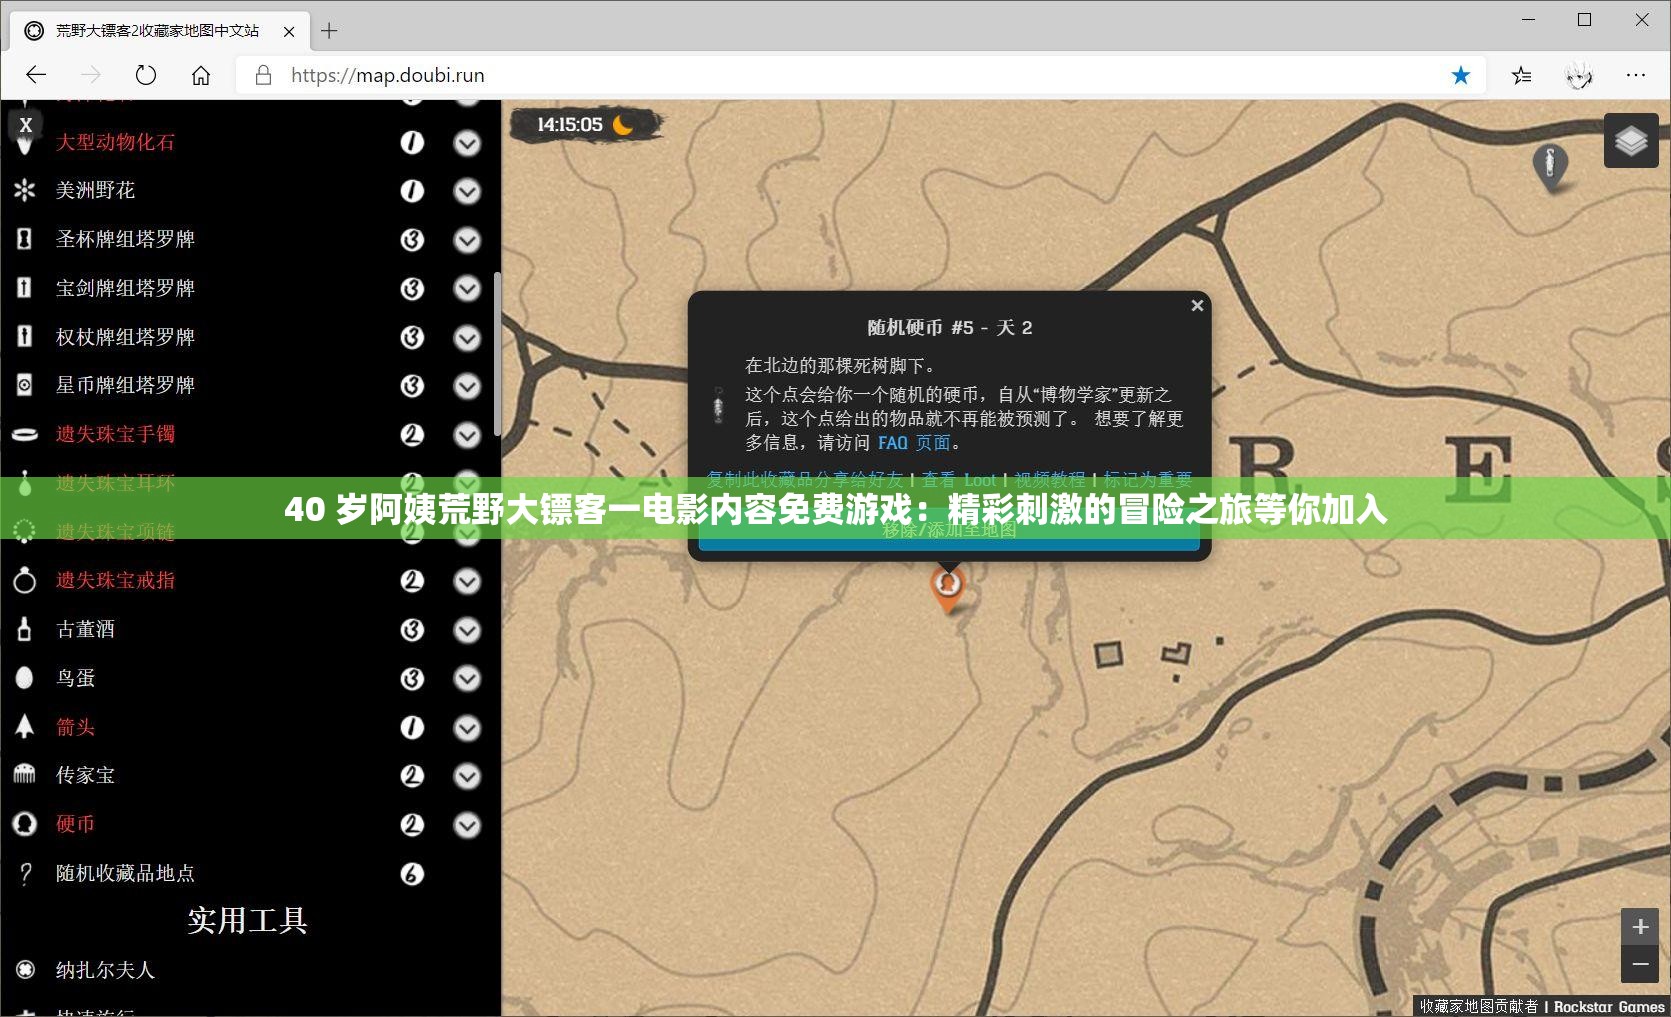
Task: Click the moon icon beside the game clock
Action: pyautogui.click(x=624, y=124)
